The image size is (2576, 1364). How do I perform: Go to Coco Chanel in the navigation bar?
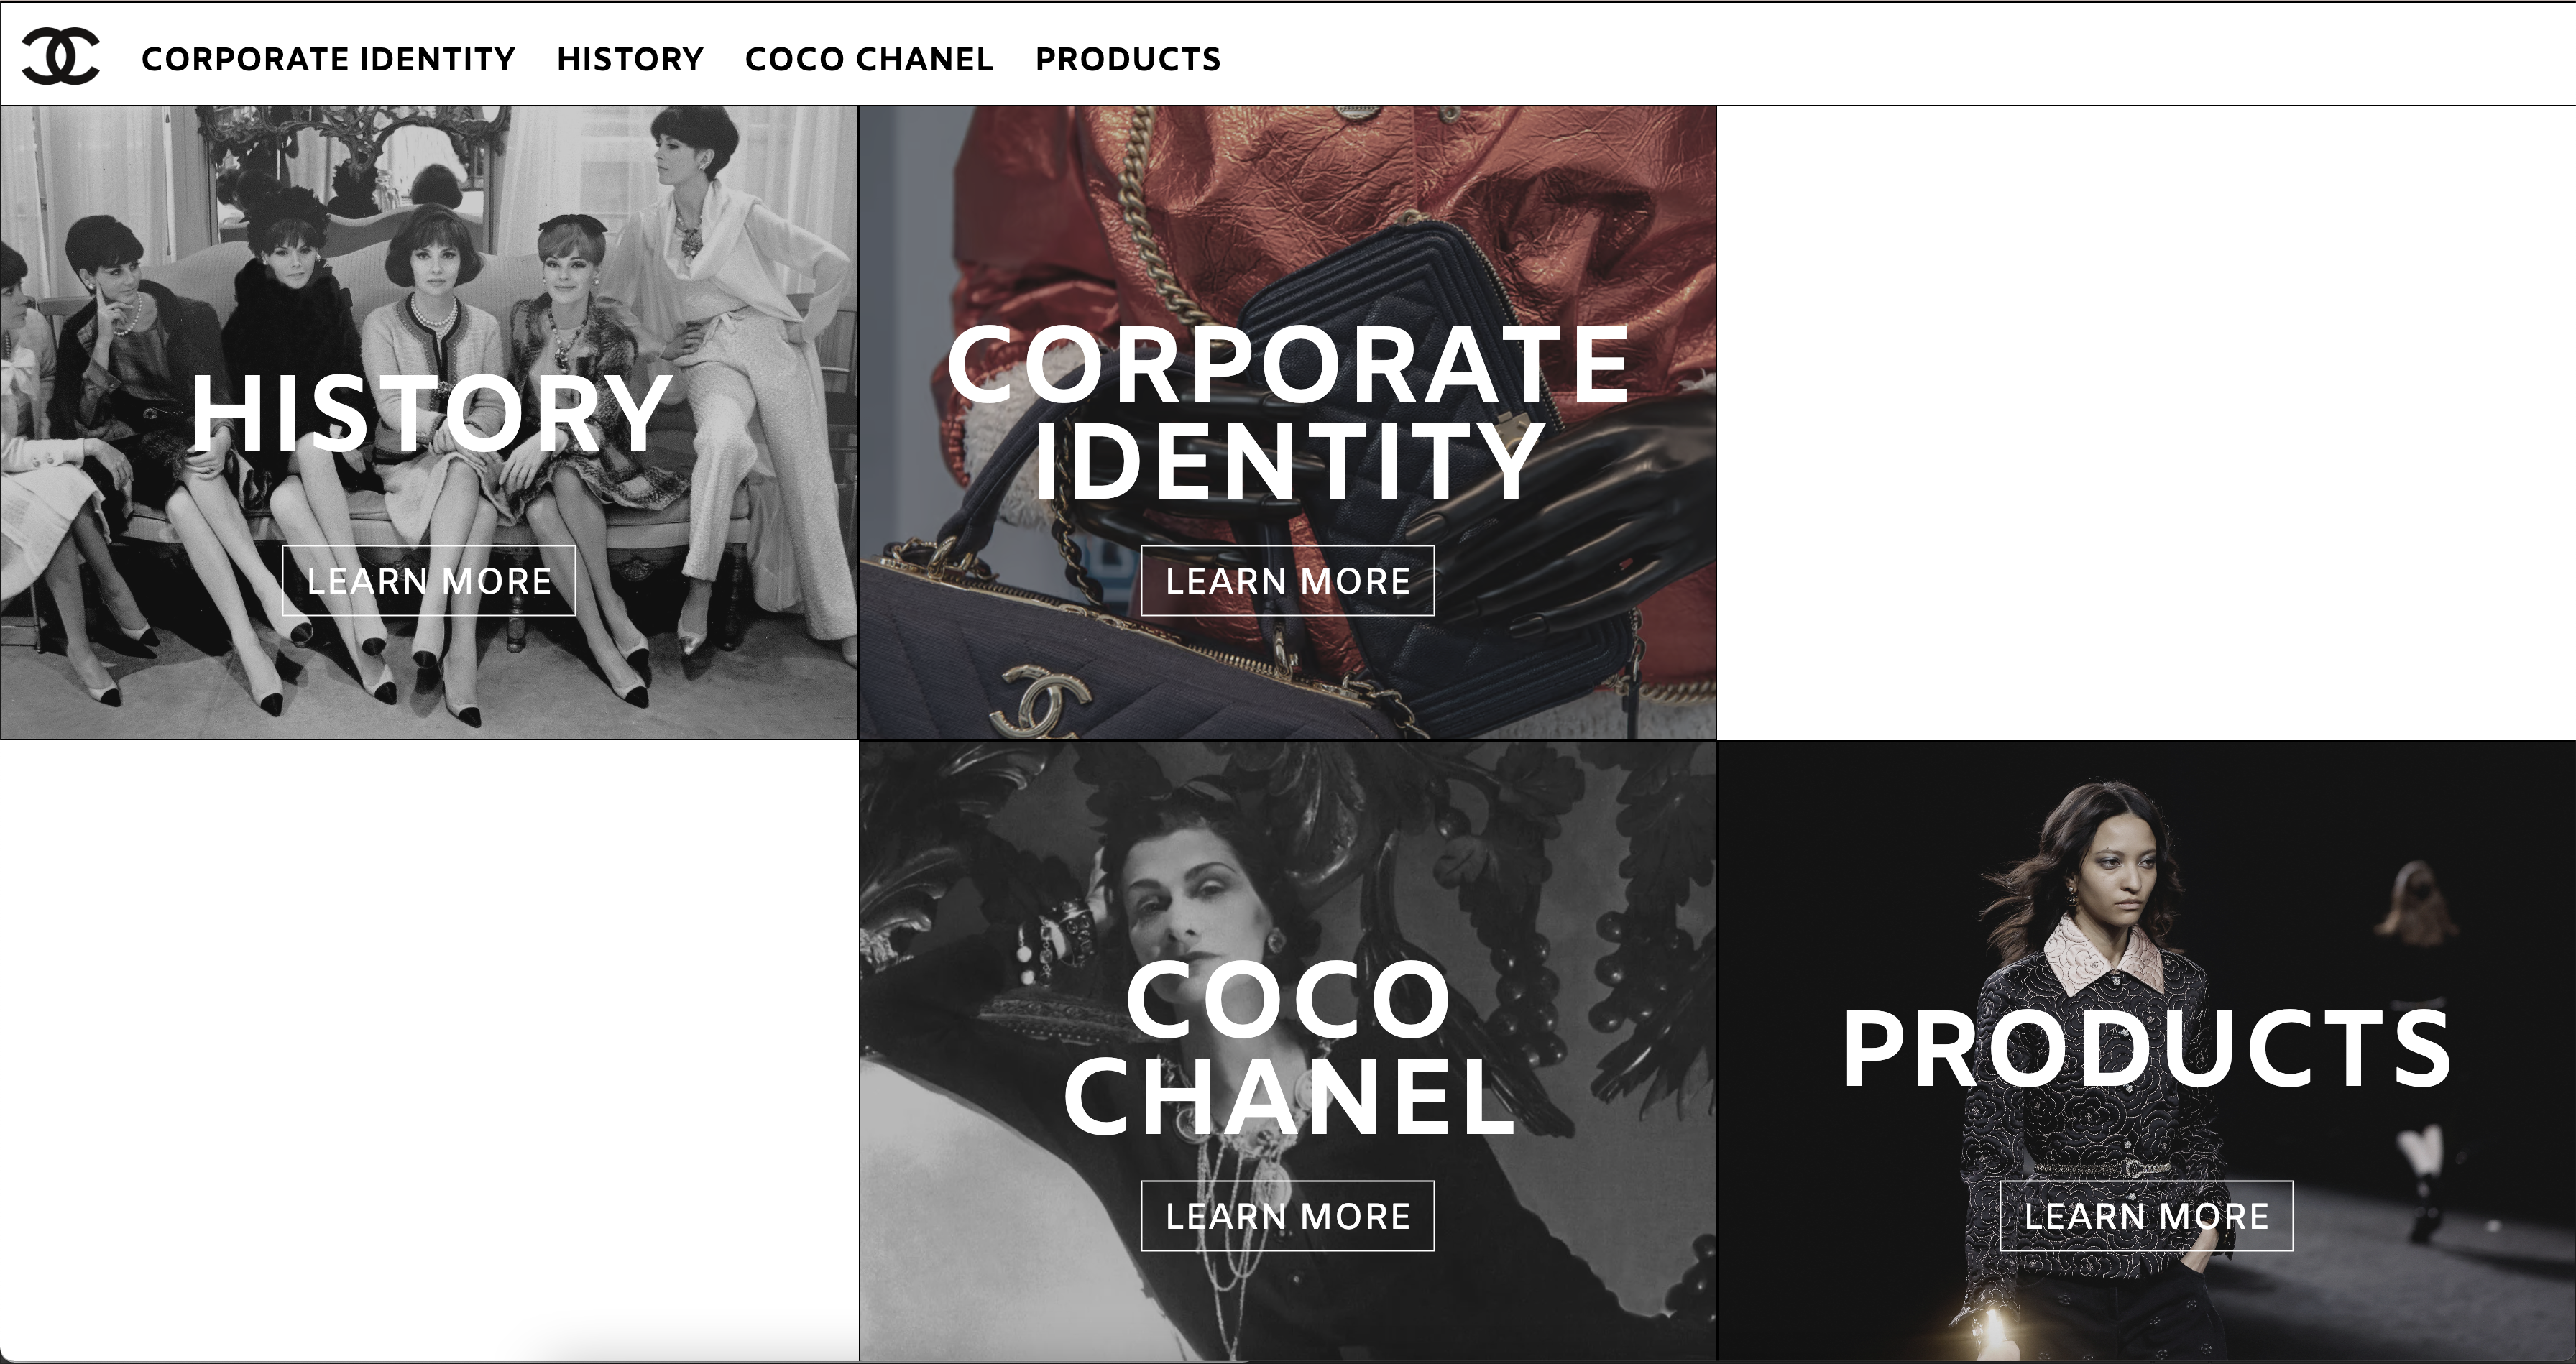click(869, 59)
